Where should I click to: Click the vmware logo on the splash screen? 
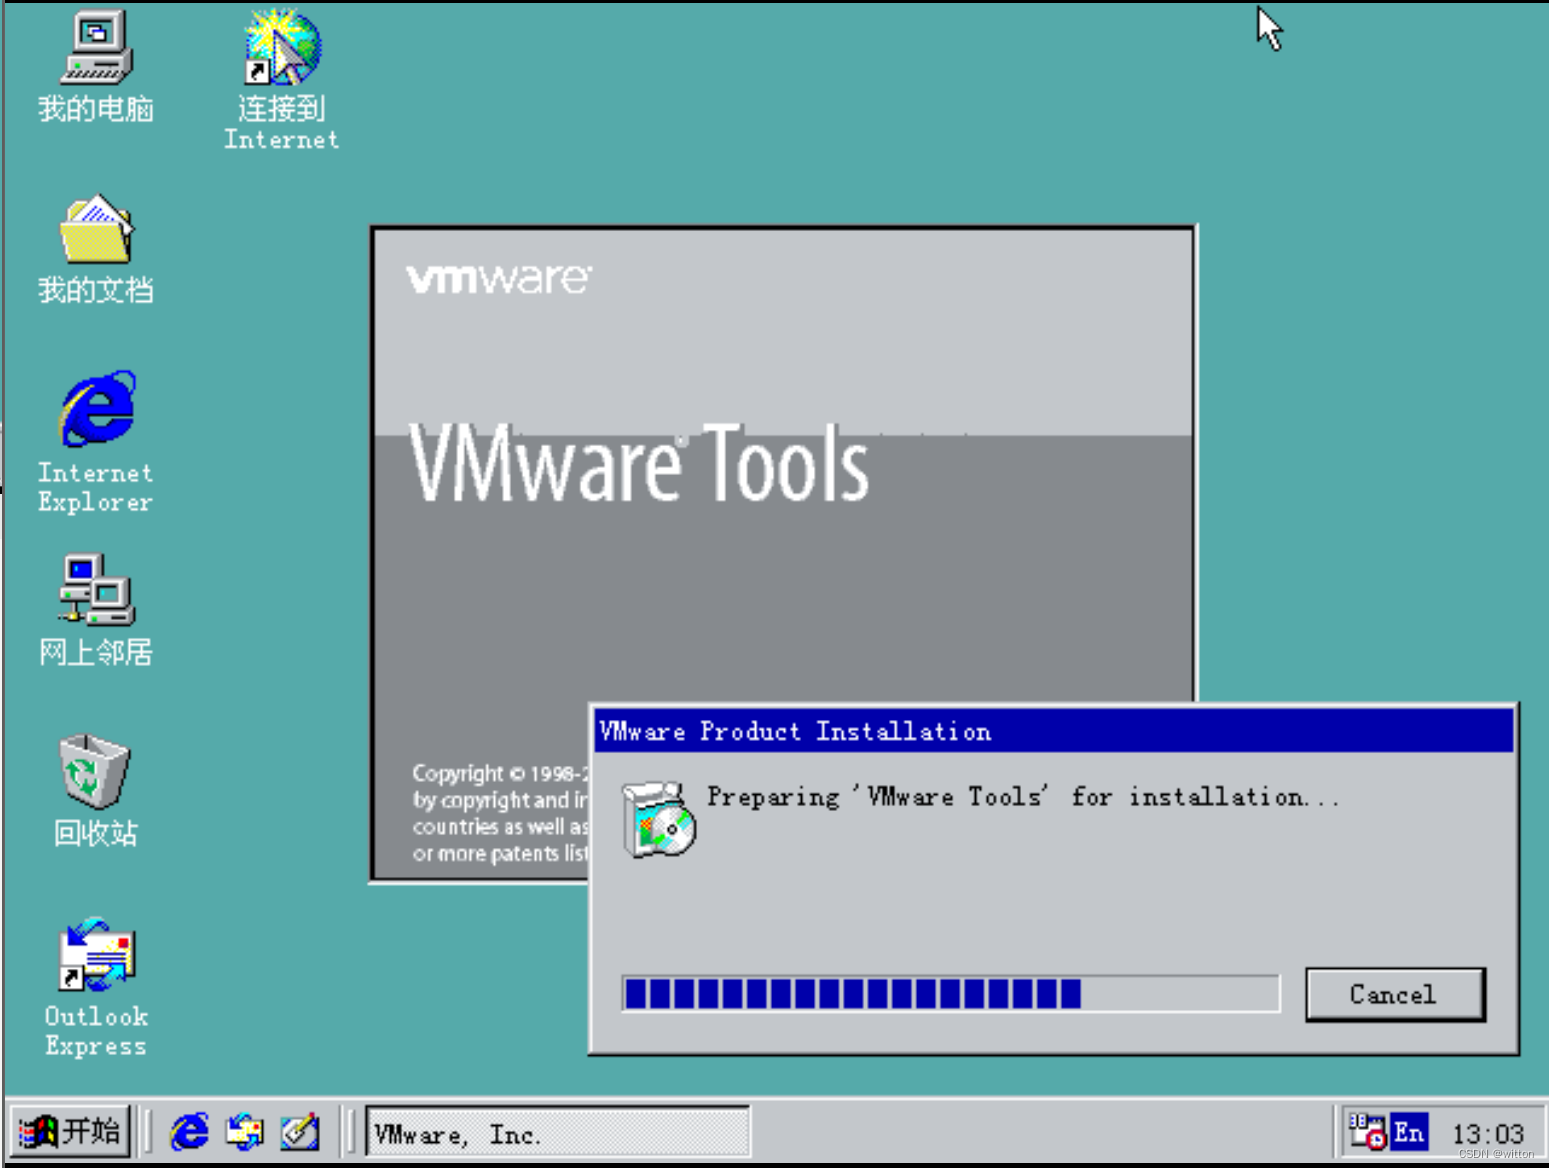point(498,279)
